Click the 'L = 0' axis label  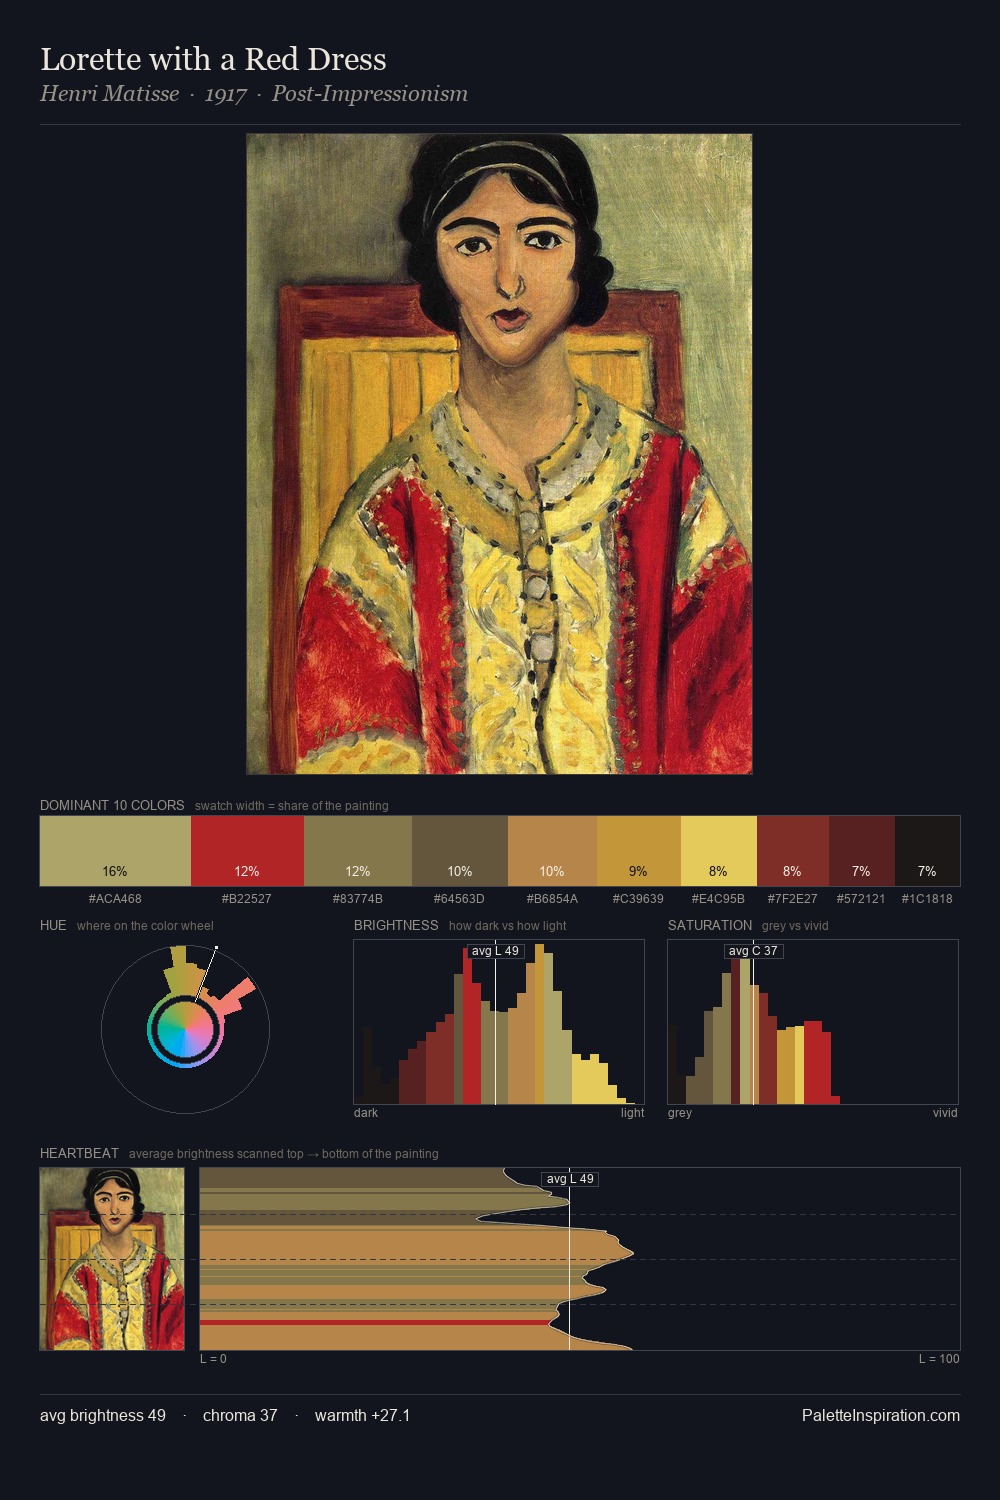click(213, 1359)
